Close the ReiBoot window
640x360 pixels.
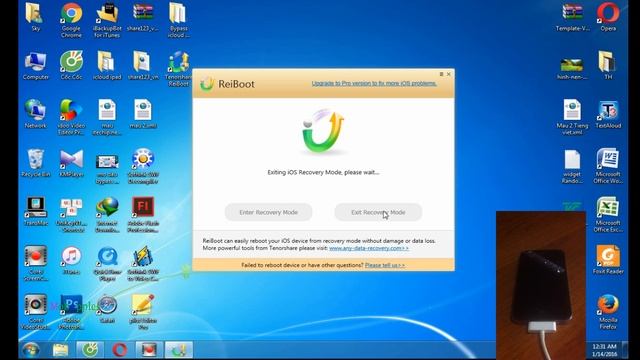[x=449, y=74]
